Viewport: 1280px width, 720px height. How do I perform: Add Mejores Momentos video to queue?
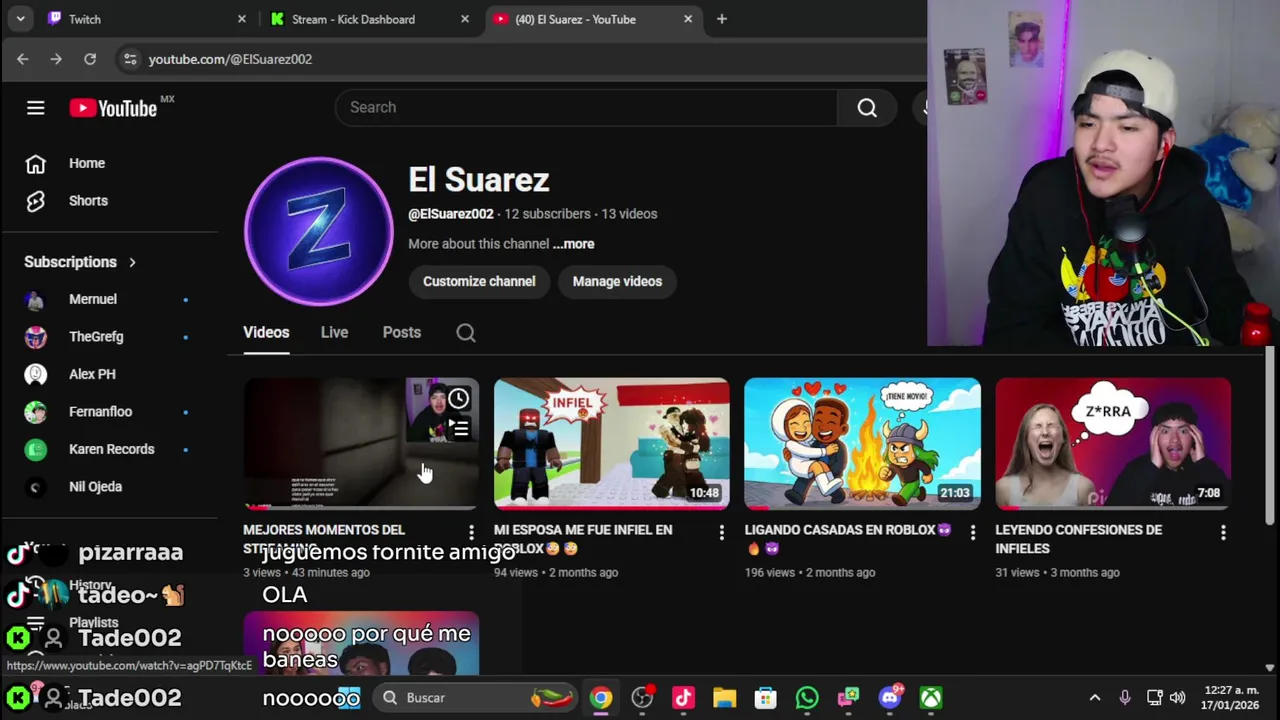(x=459, y=429)
